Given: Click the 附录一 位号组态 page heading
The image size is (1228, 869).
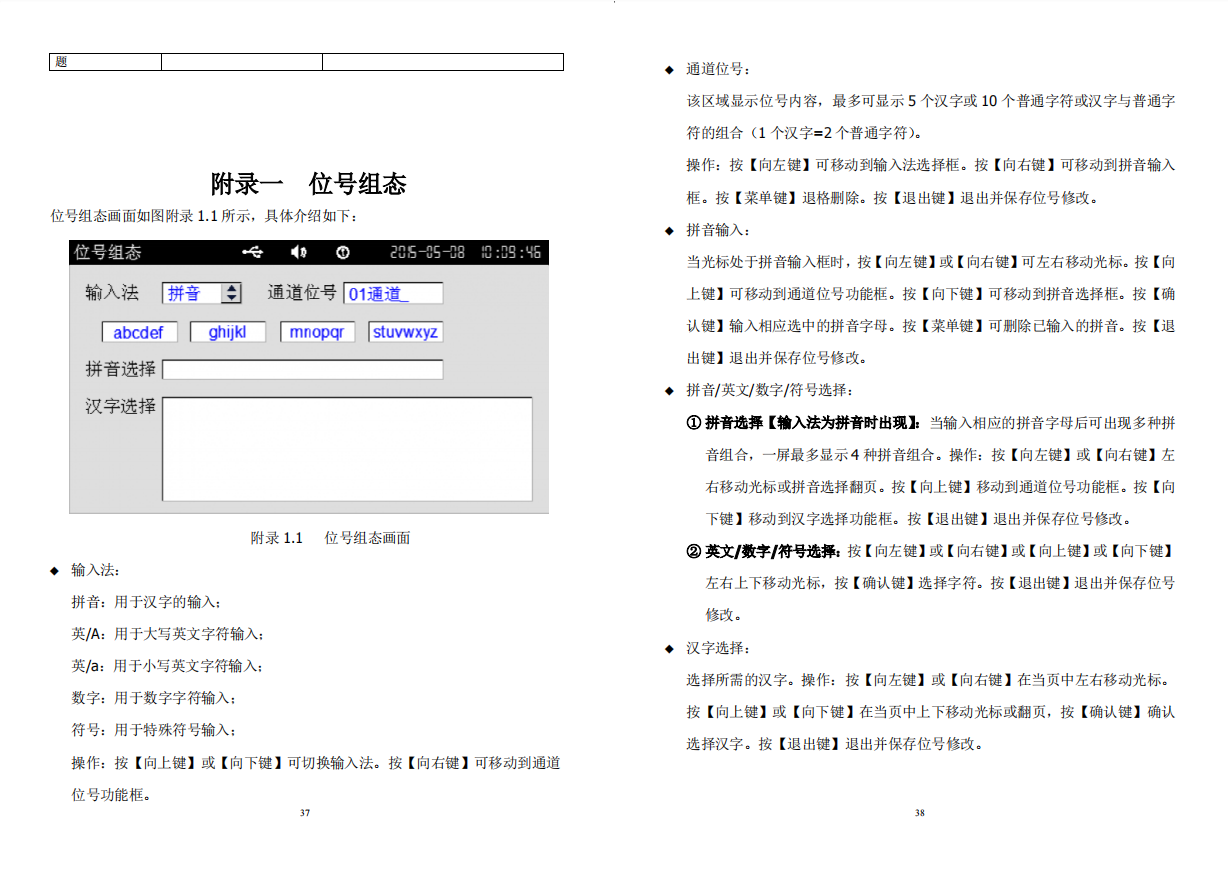Looking at the screenshot, I should pos(308,184).
